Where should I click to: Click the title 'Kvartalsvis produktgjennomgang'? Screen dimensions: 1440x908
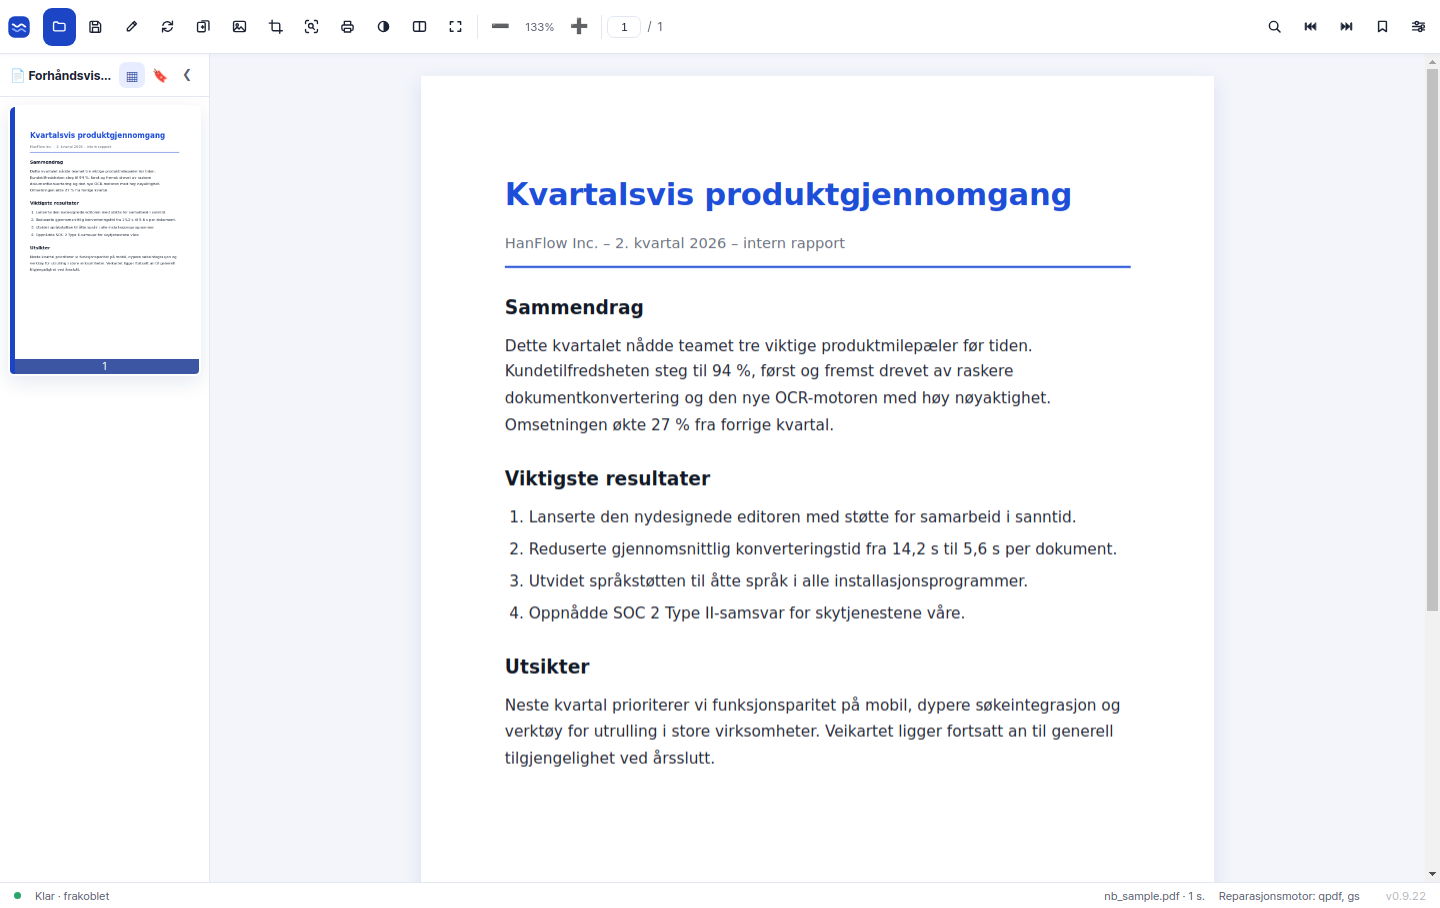coord(788,194)
